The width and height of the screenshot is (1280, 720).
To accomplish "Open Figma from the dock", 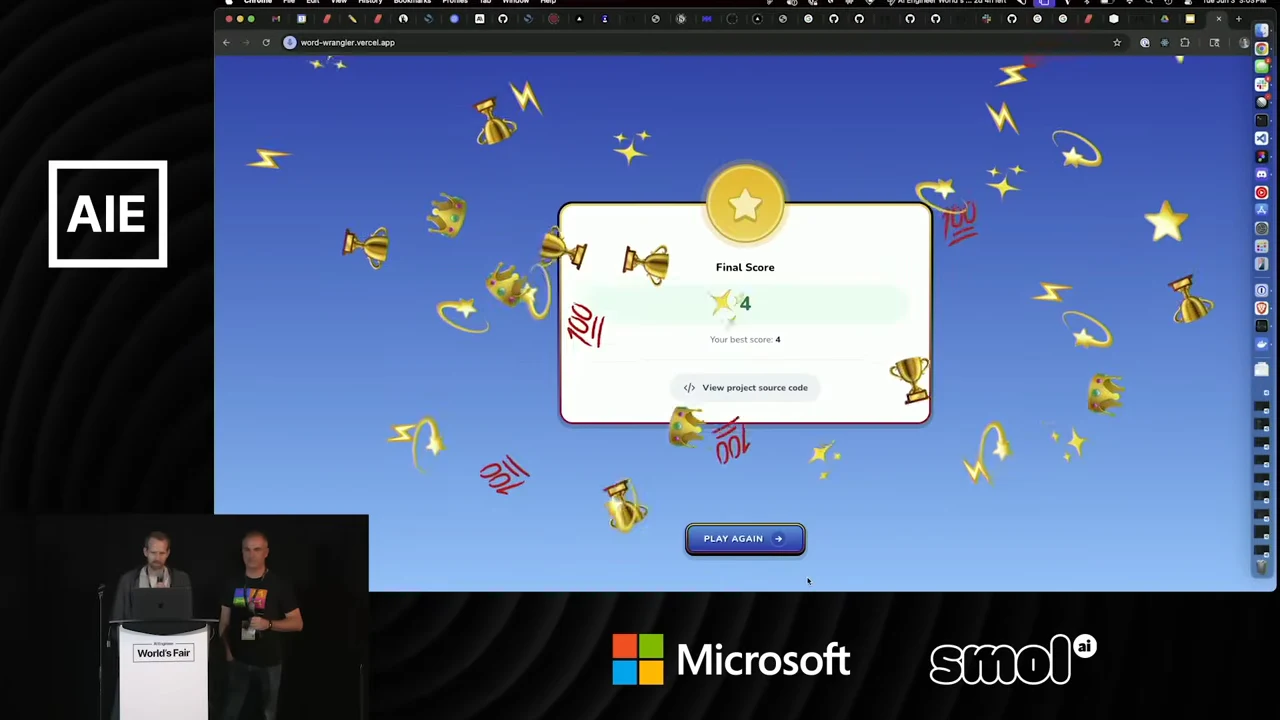I will [1262, 156].
